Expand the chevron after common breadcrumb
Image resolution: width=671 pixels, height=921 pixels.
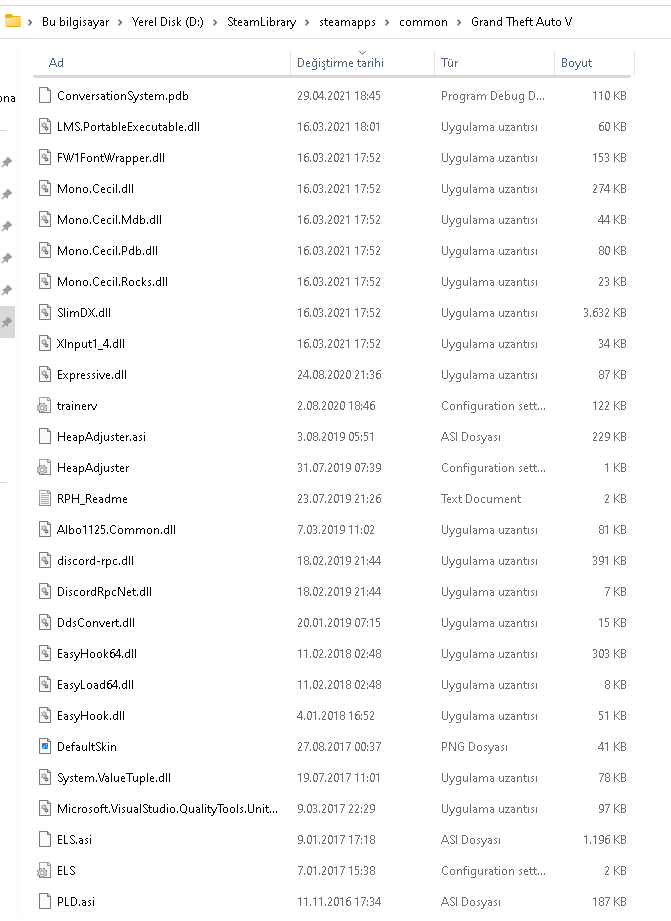pyautogui.click(x=459, y=22)
